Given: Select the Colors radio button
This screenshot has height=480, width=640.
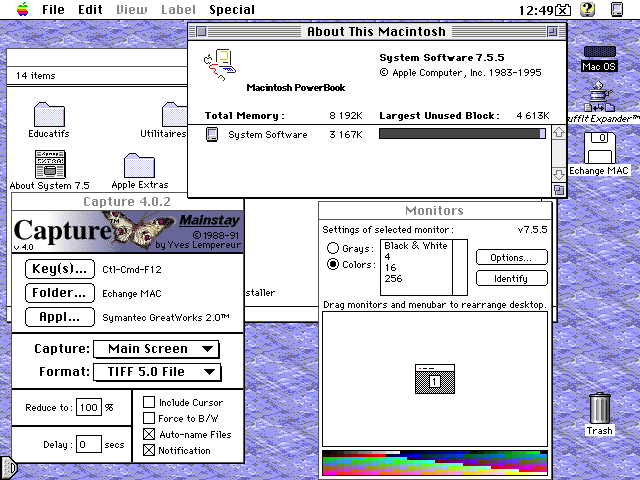Looking at the screenshot, I should point(333,264).
